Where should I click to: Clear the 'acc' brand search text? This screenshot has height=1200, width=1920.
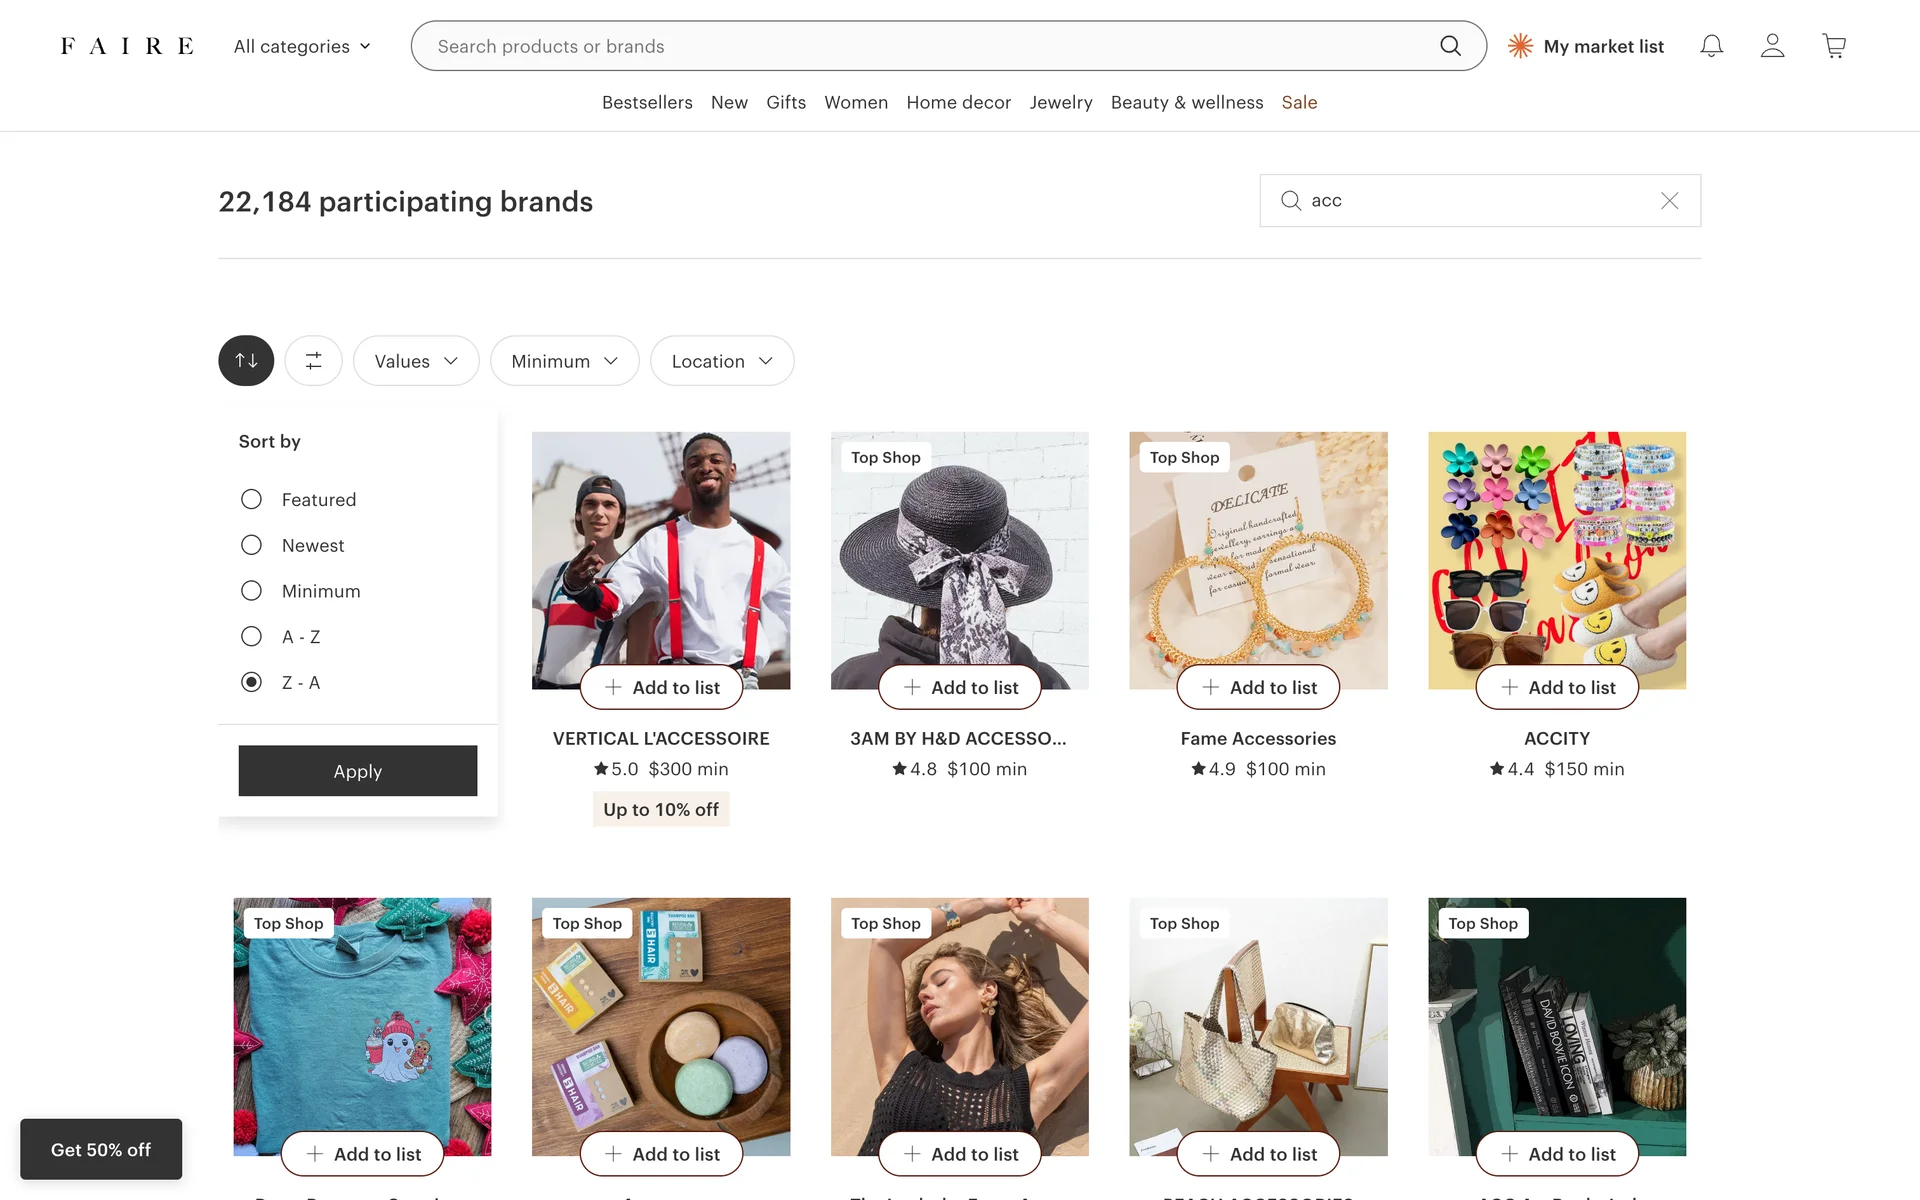1669,201
